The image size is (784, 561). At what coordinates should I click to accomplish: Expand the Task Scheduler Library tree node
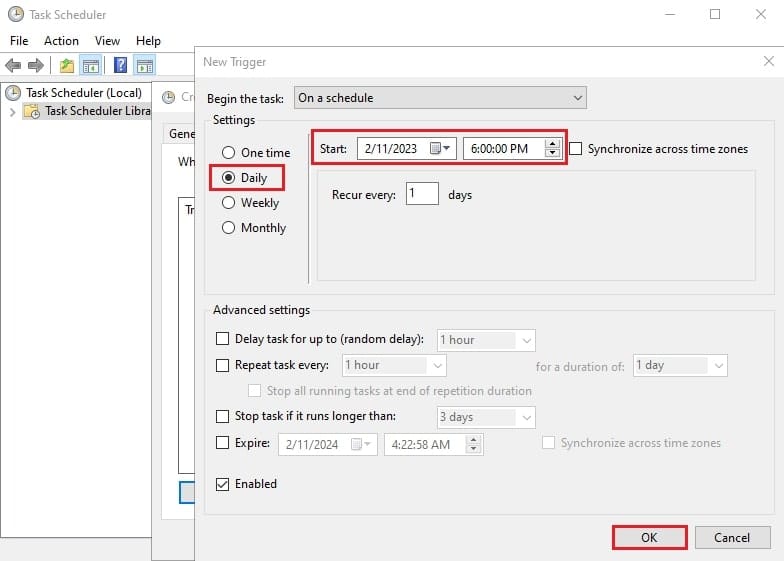12,111
